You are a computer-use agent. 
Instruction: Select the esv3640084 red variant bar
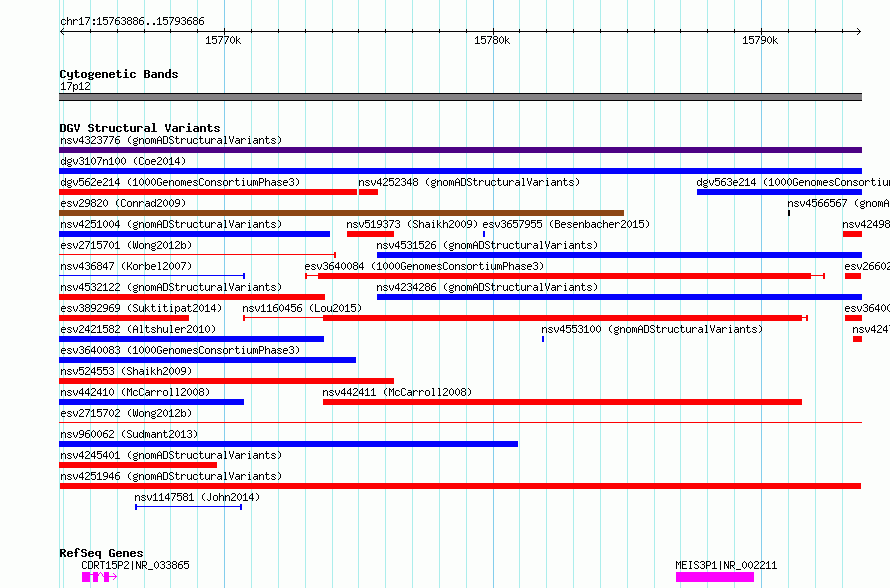point(565,276)
